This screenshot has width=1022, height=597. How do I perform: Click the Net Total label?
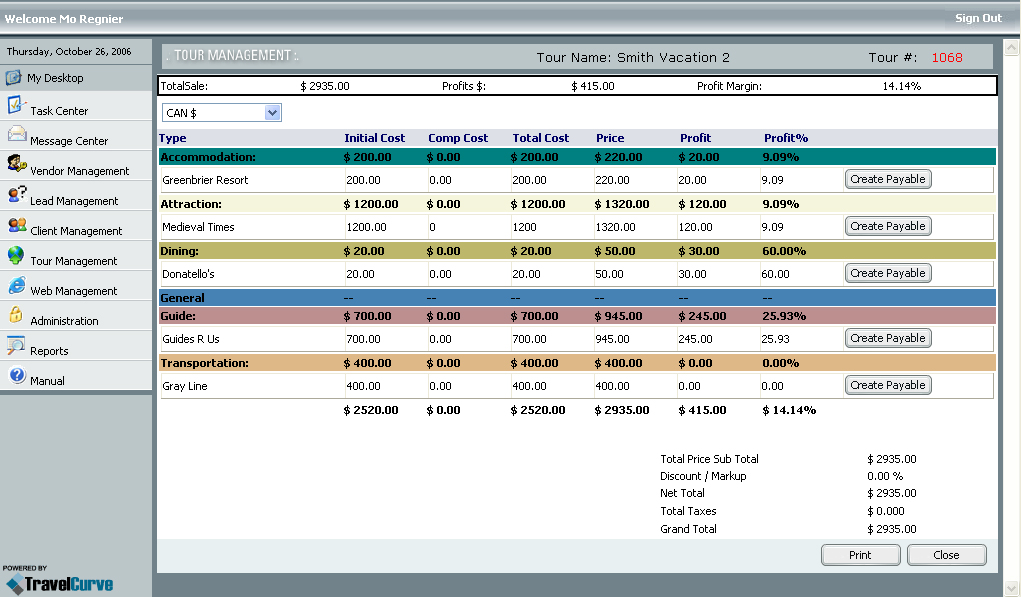(x=682, y=493)
